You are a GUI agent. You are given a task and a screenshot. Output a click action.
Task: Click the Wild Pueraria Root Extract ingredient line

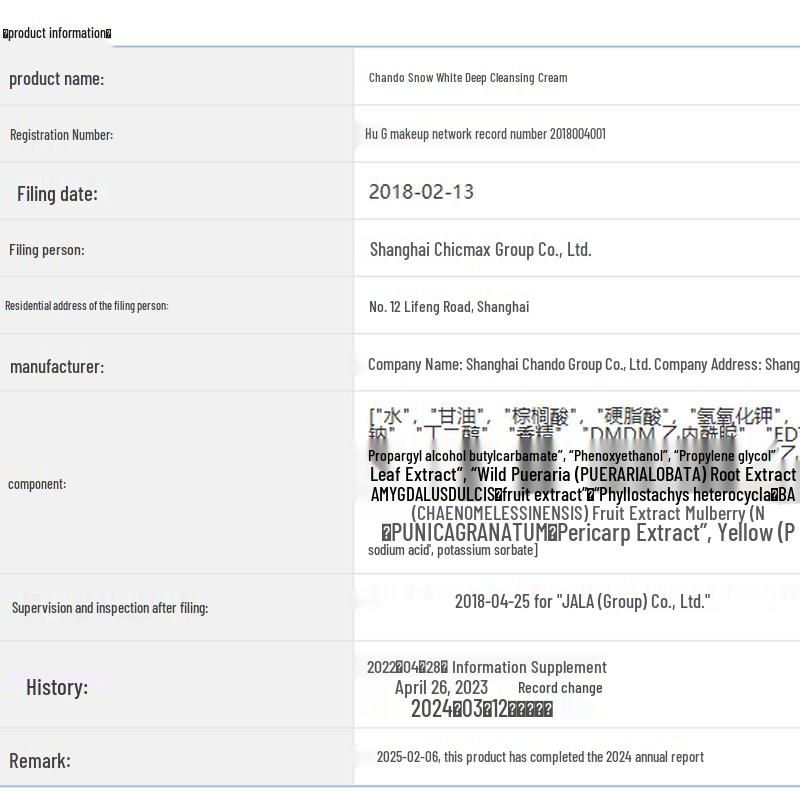583,474
